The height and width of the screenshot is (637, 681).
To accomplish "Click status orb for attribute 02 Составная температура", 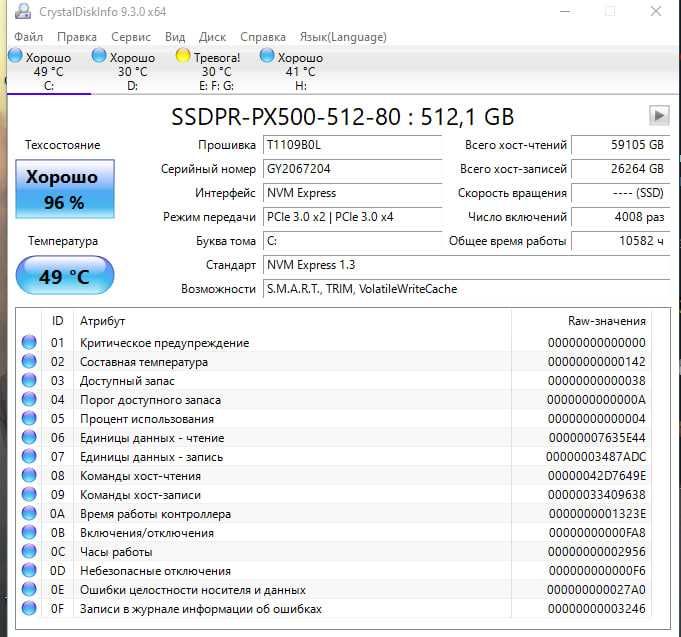I will (x=29, y=361).
